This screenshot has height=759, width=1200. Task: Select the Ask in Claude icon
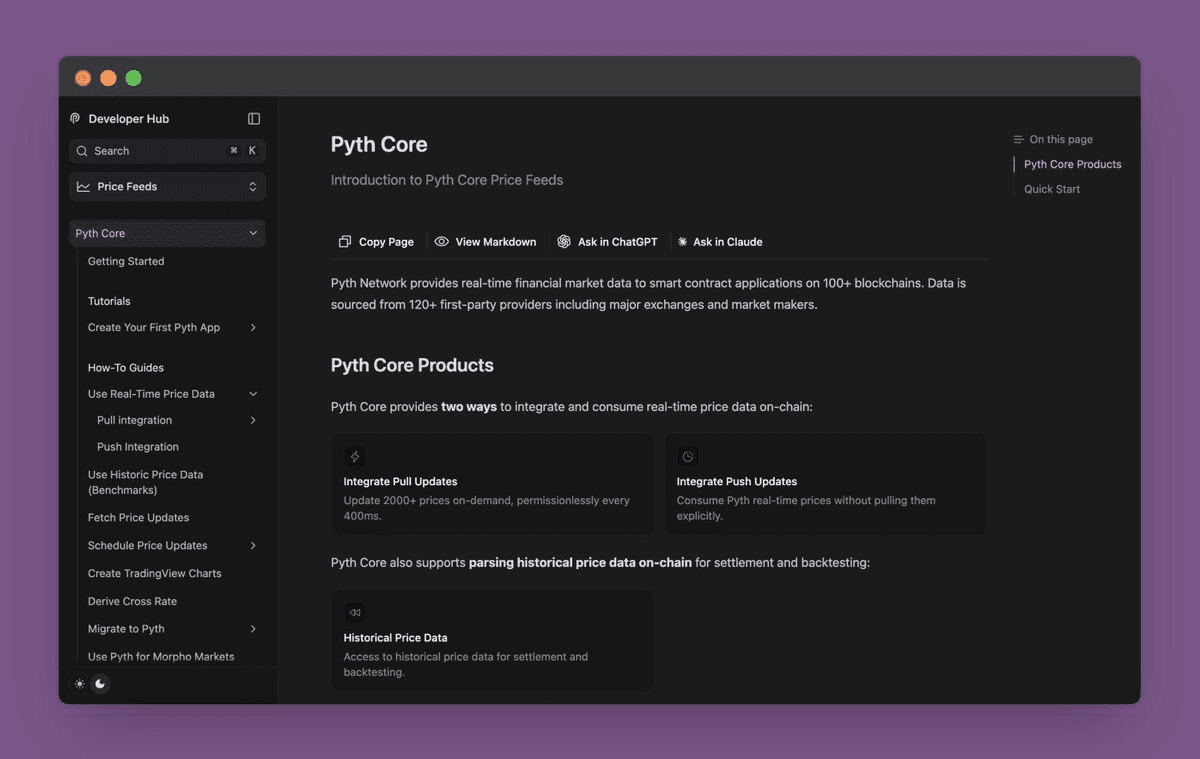coord(682,241)
